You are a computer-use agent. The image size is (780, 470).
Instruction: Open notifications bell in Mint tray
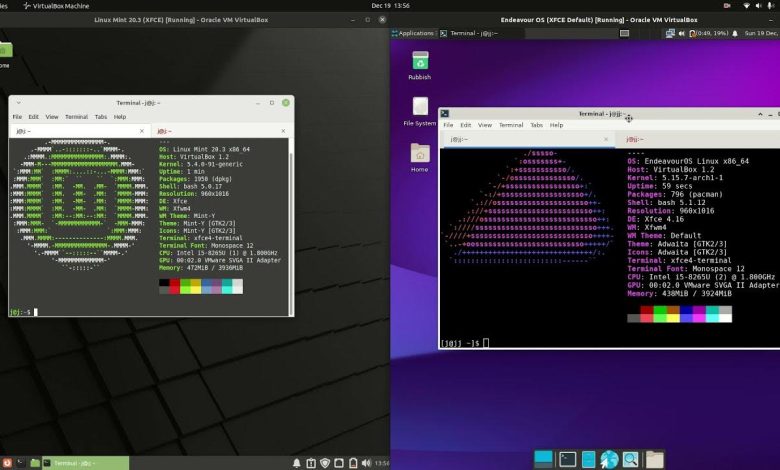click(x=296, y=463)
